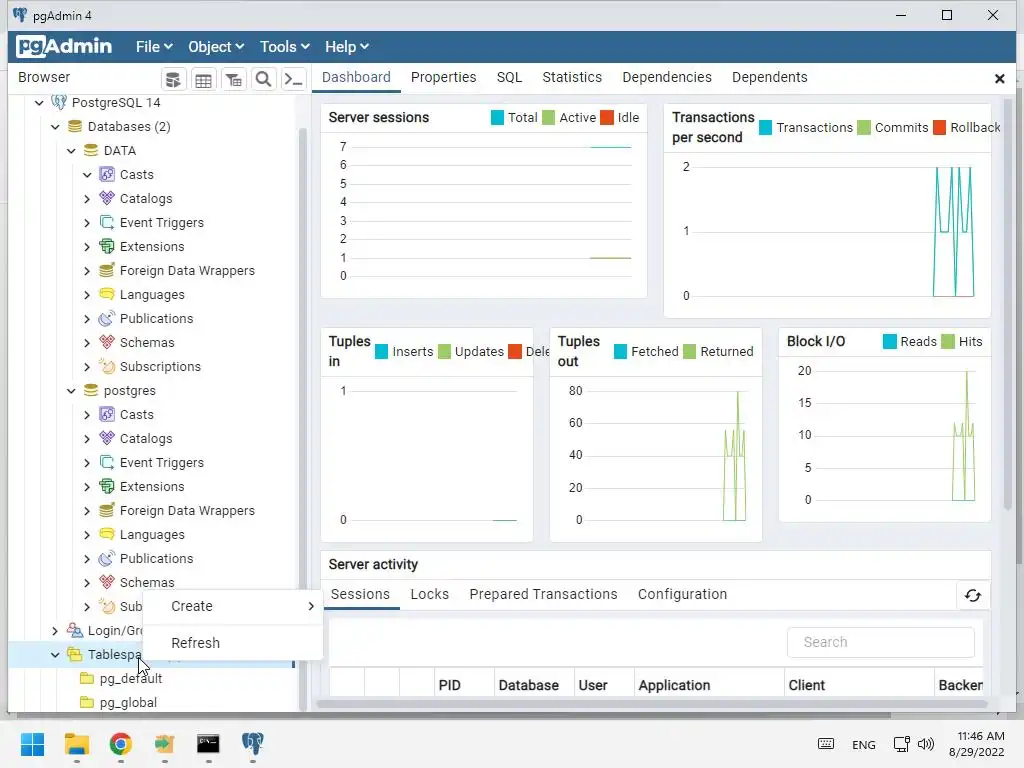Click the Rollback legend swatch
The height and width of the screenshot is (768, 1024).
coord(940,127)
